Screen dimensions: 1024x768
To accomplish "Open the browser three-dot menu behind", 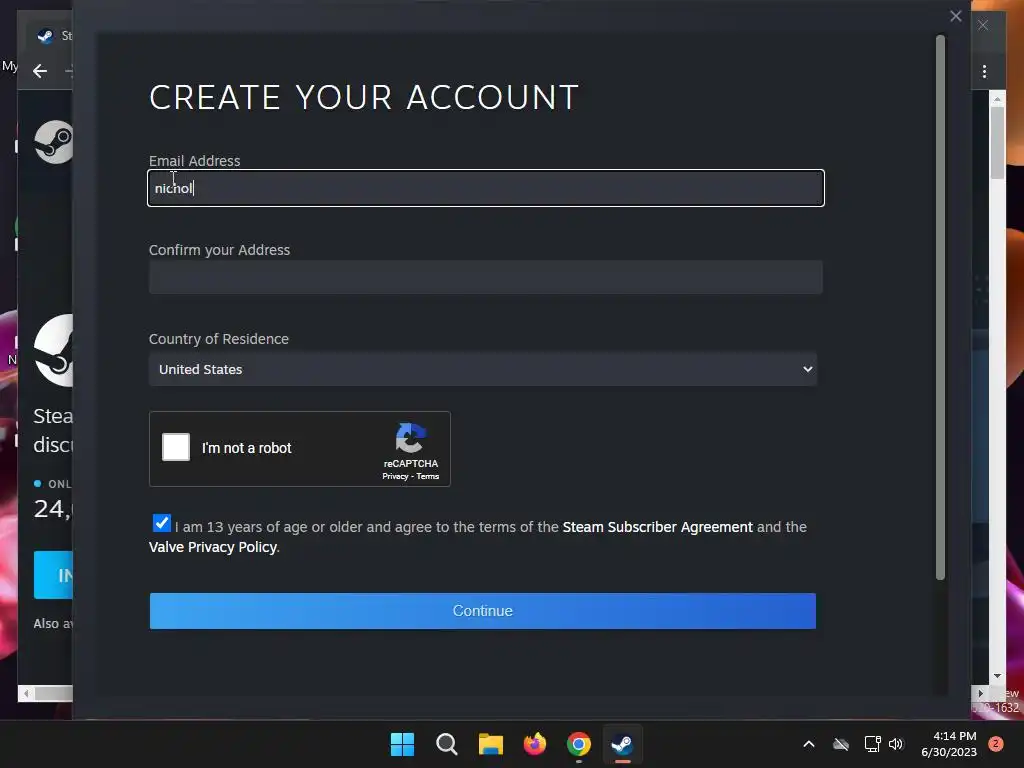I will [984, 71].
